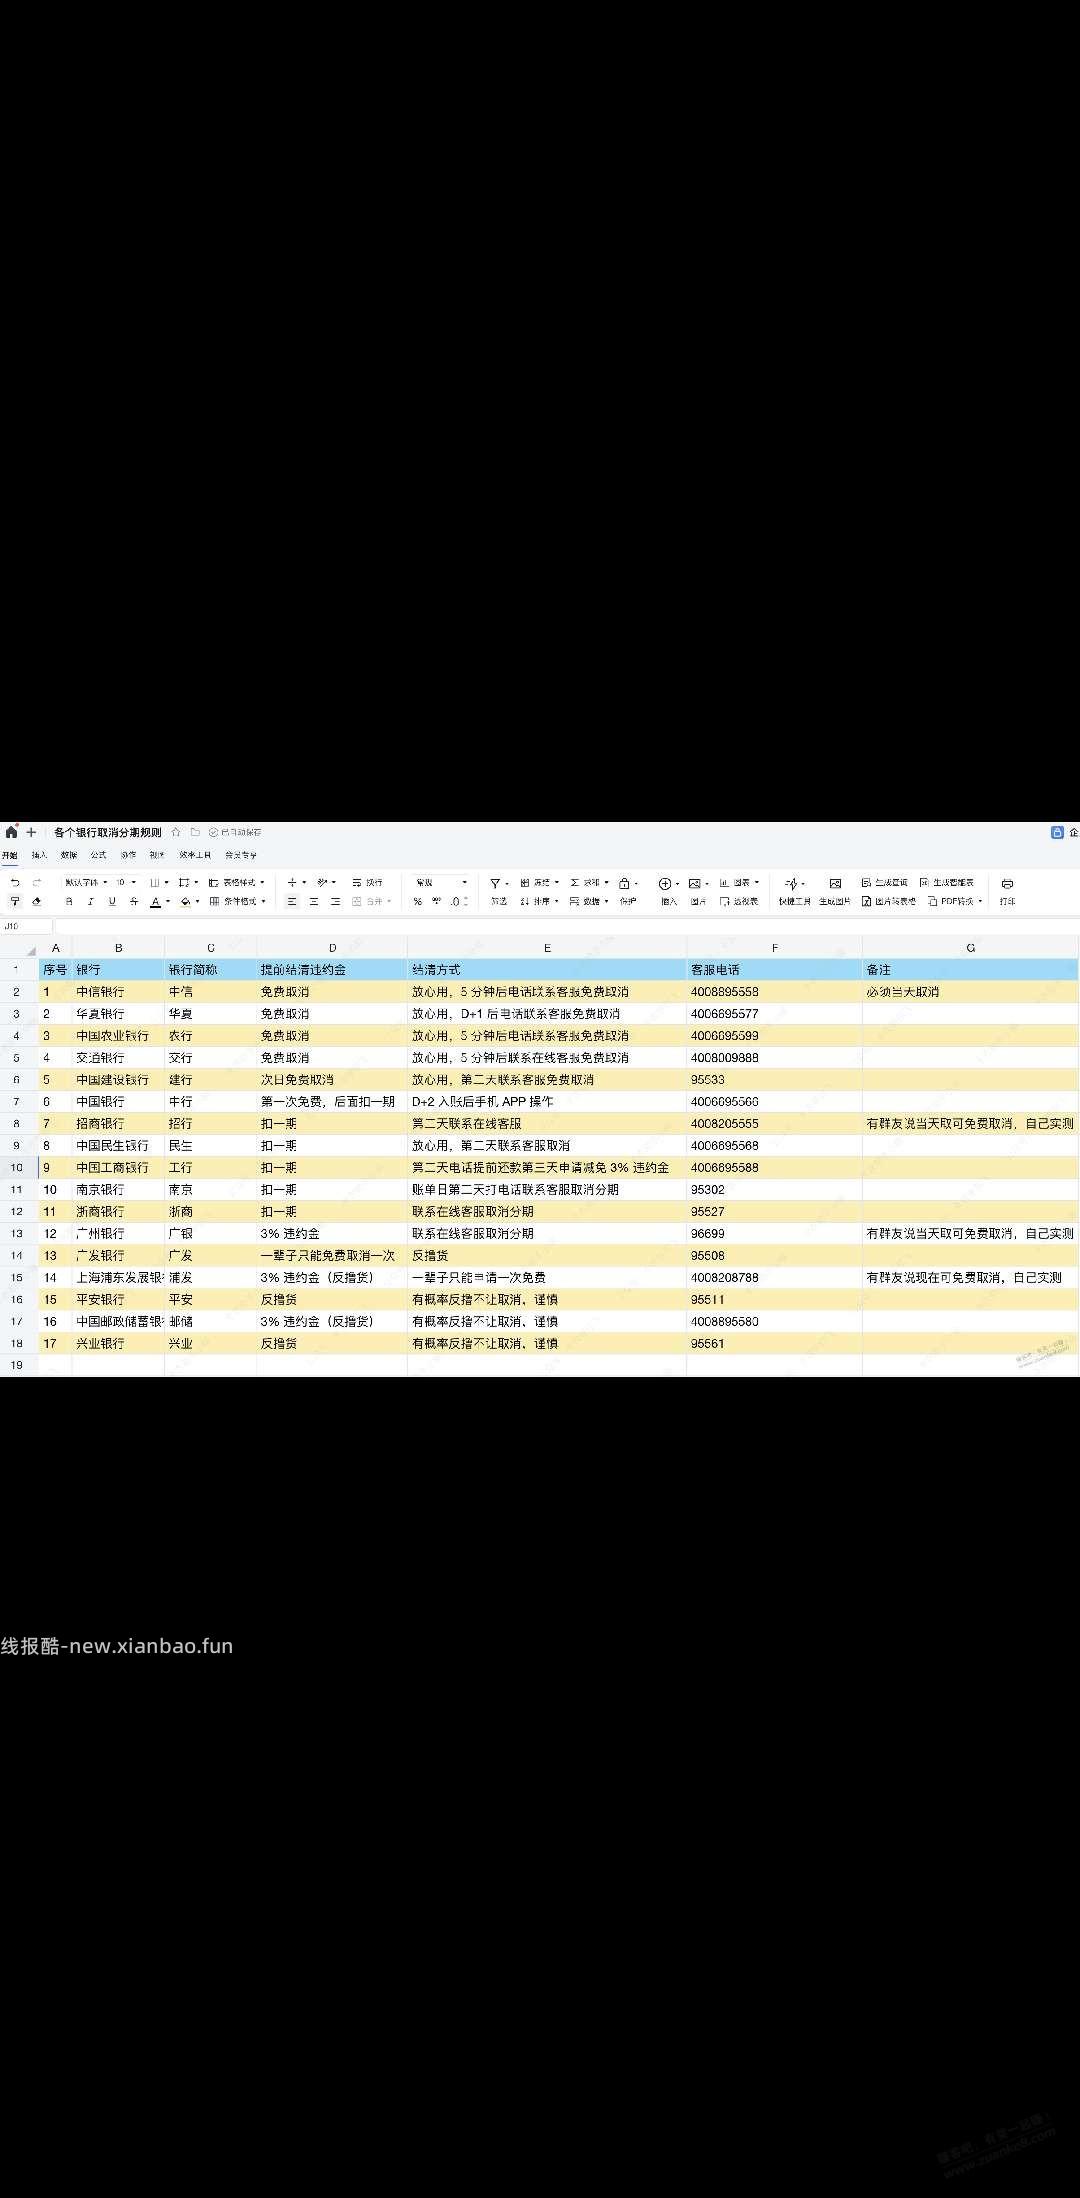The image size is (1080, 2198).
Task: Click the 打印 print icon
Action: [x=1007, y=884]
